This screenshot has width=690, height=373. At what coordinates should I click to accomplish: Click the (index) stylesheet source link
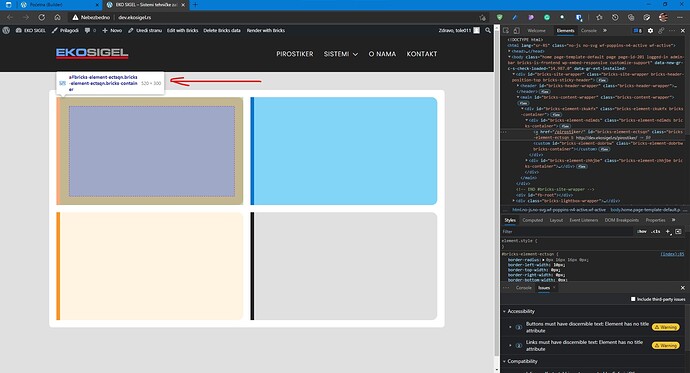point(672,254)
